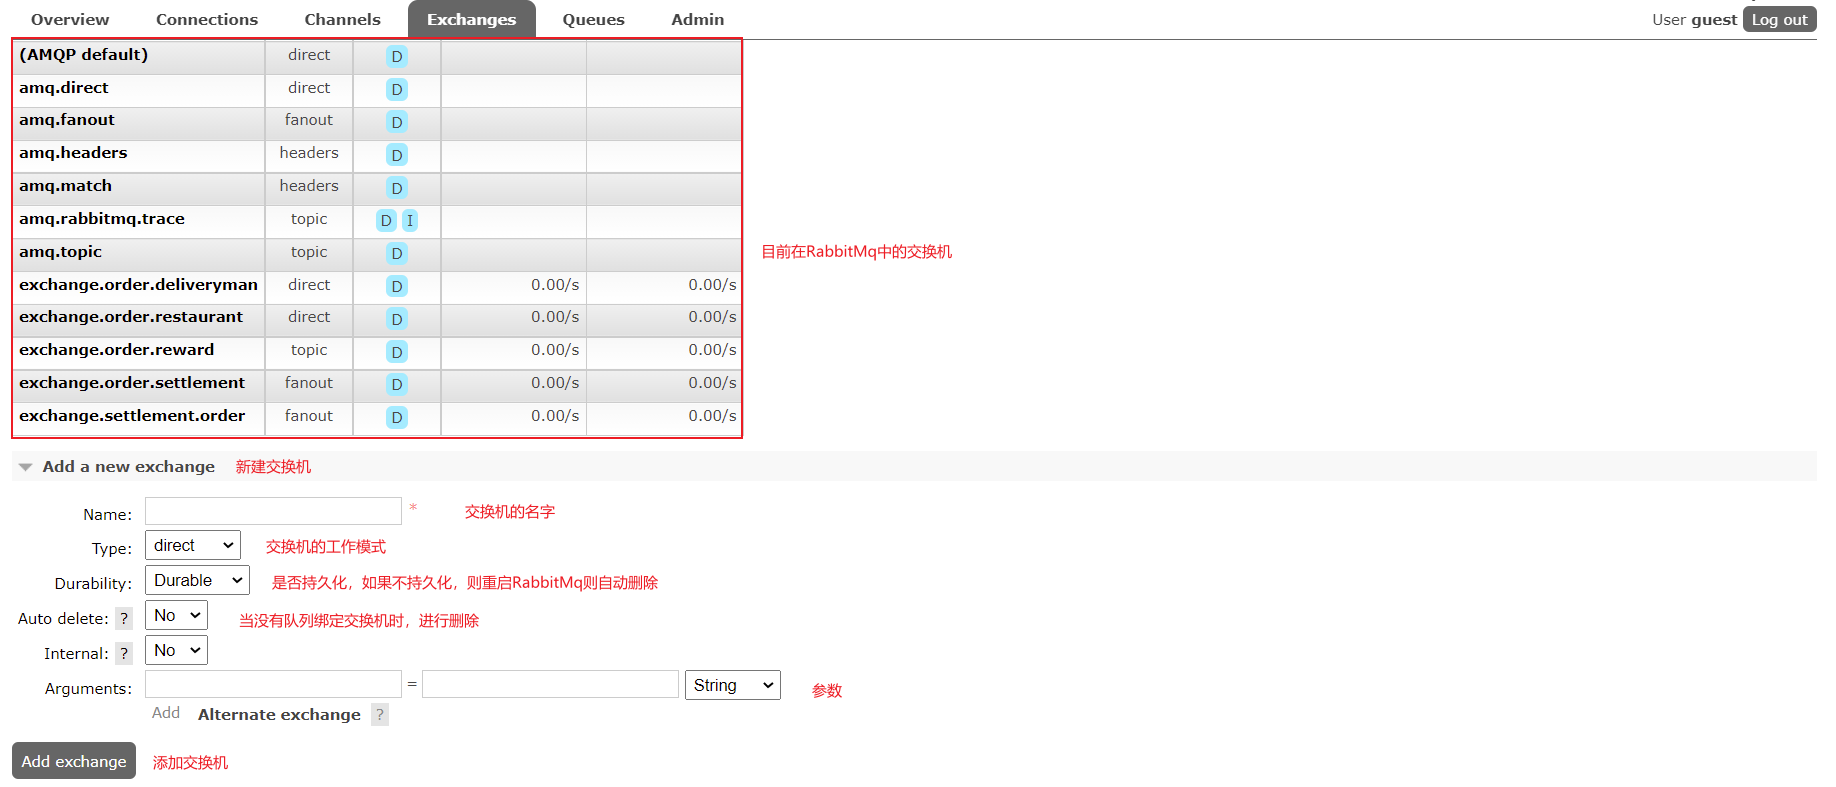Screen dimensions: 1836x787
Task: Click the D badge for exchange.order.settlement
Action: pyautogui.click(x=397, y=385)
